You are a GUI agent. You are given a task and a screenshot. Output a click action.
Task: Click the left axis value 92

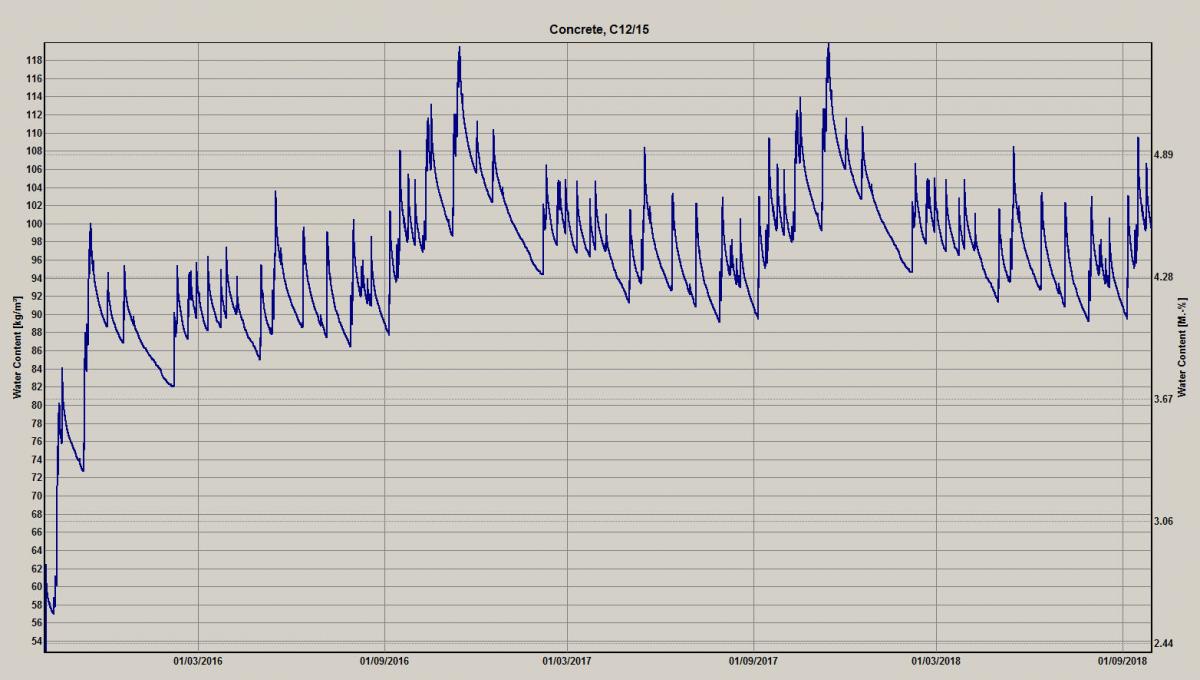(36, 296)
